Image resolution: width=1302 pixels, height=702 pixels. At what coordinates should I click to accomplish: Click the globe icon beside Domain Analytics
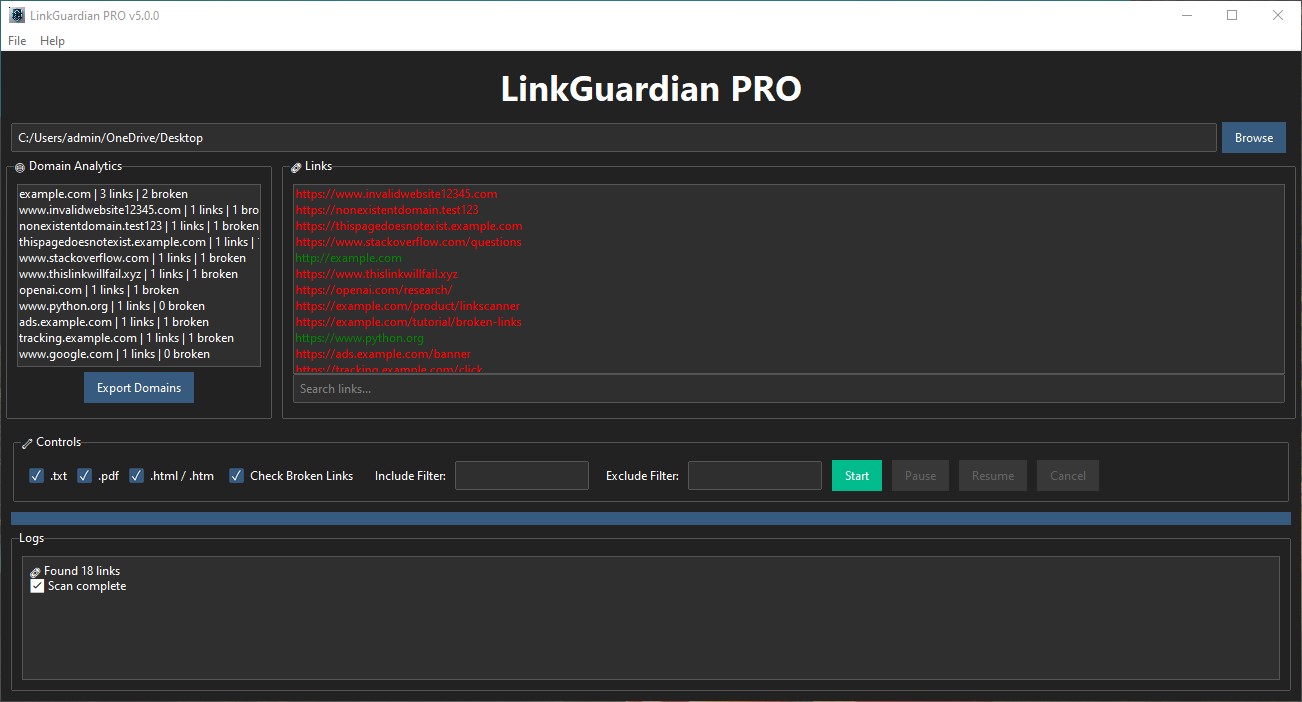click(x=20, y=167)
